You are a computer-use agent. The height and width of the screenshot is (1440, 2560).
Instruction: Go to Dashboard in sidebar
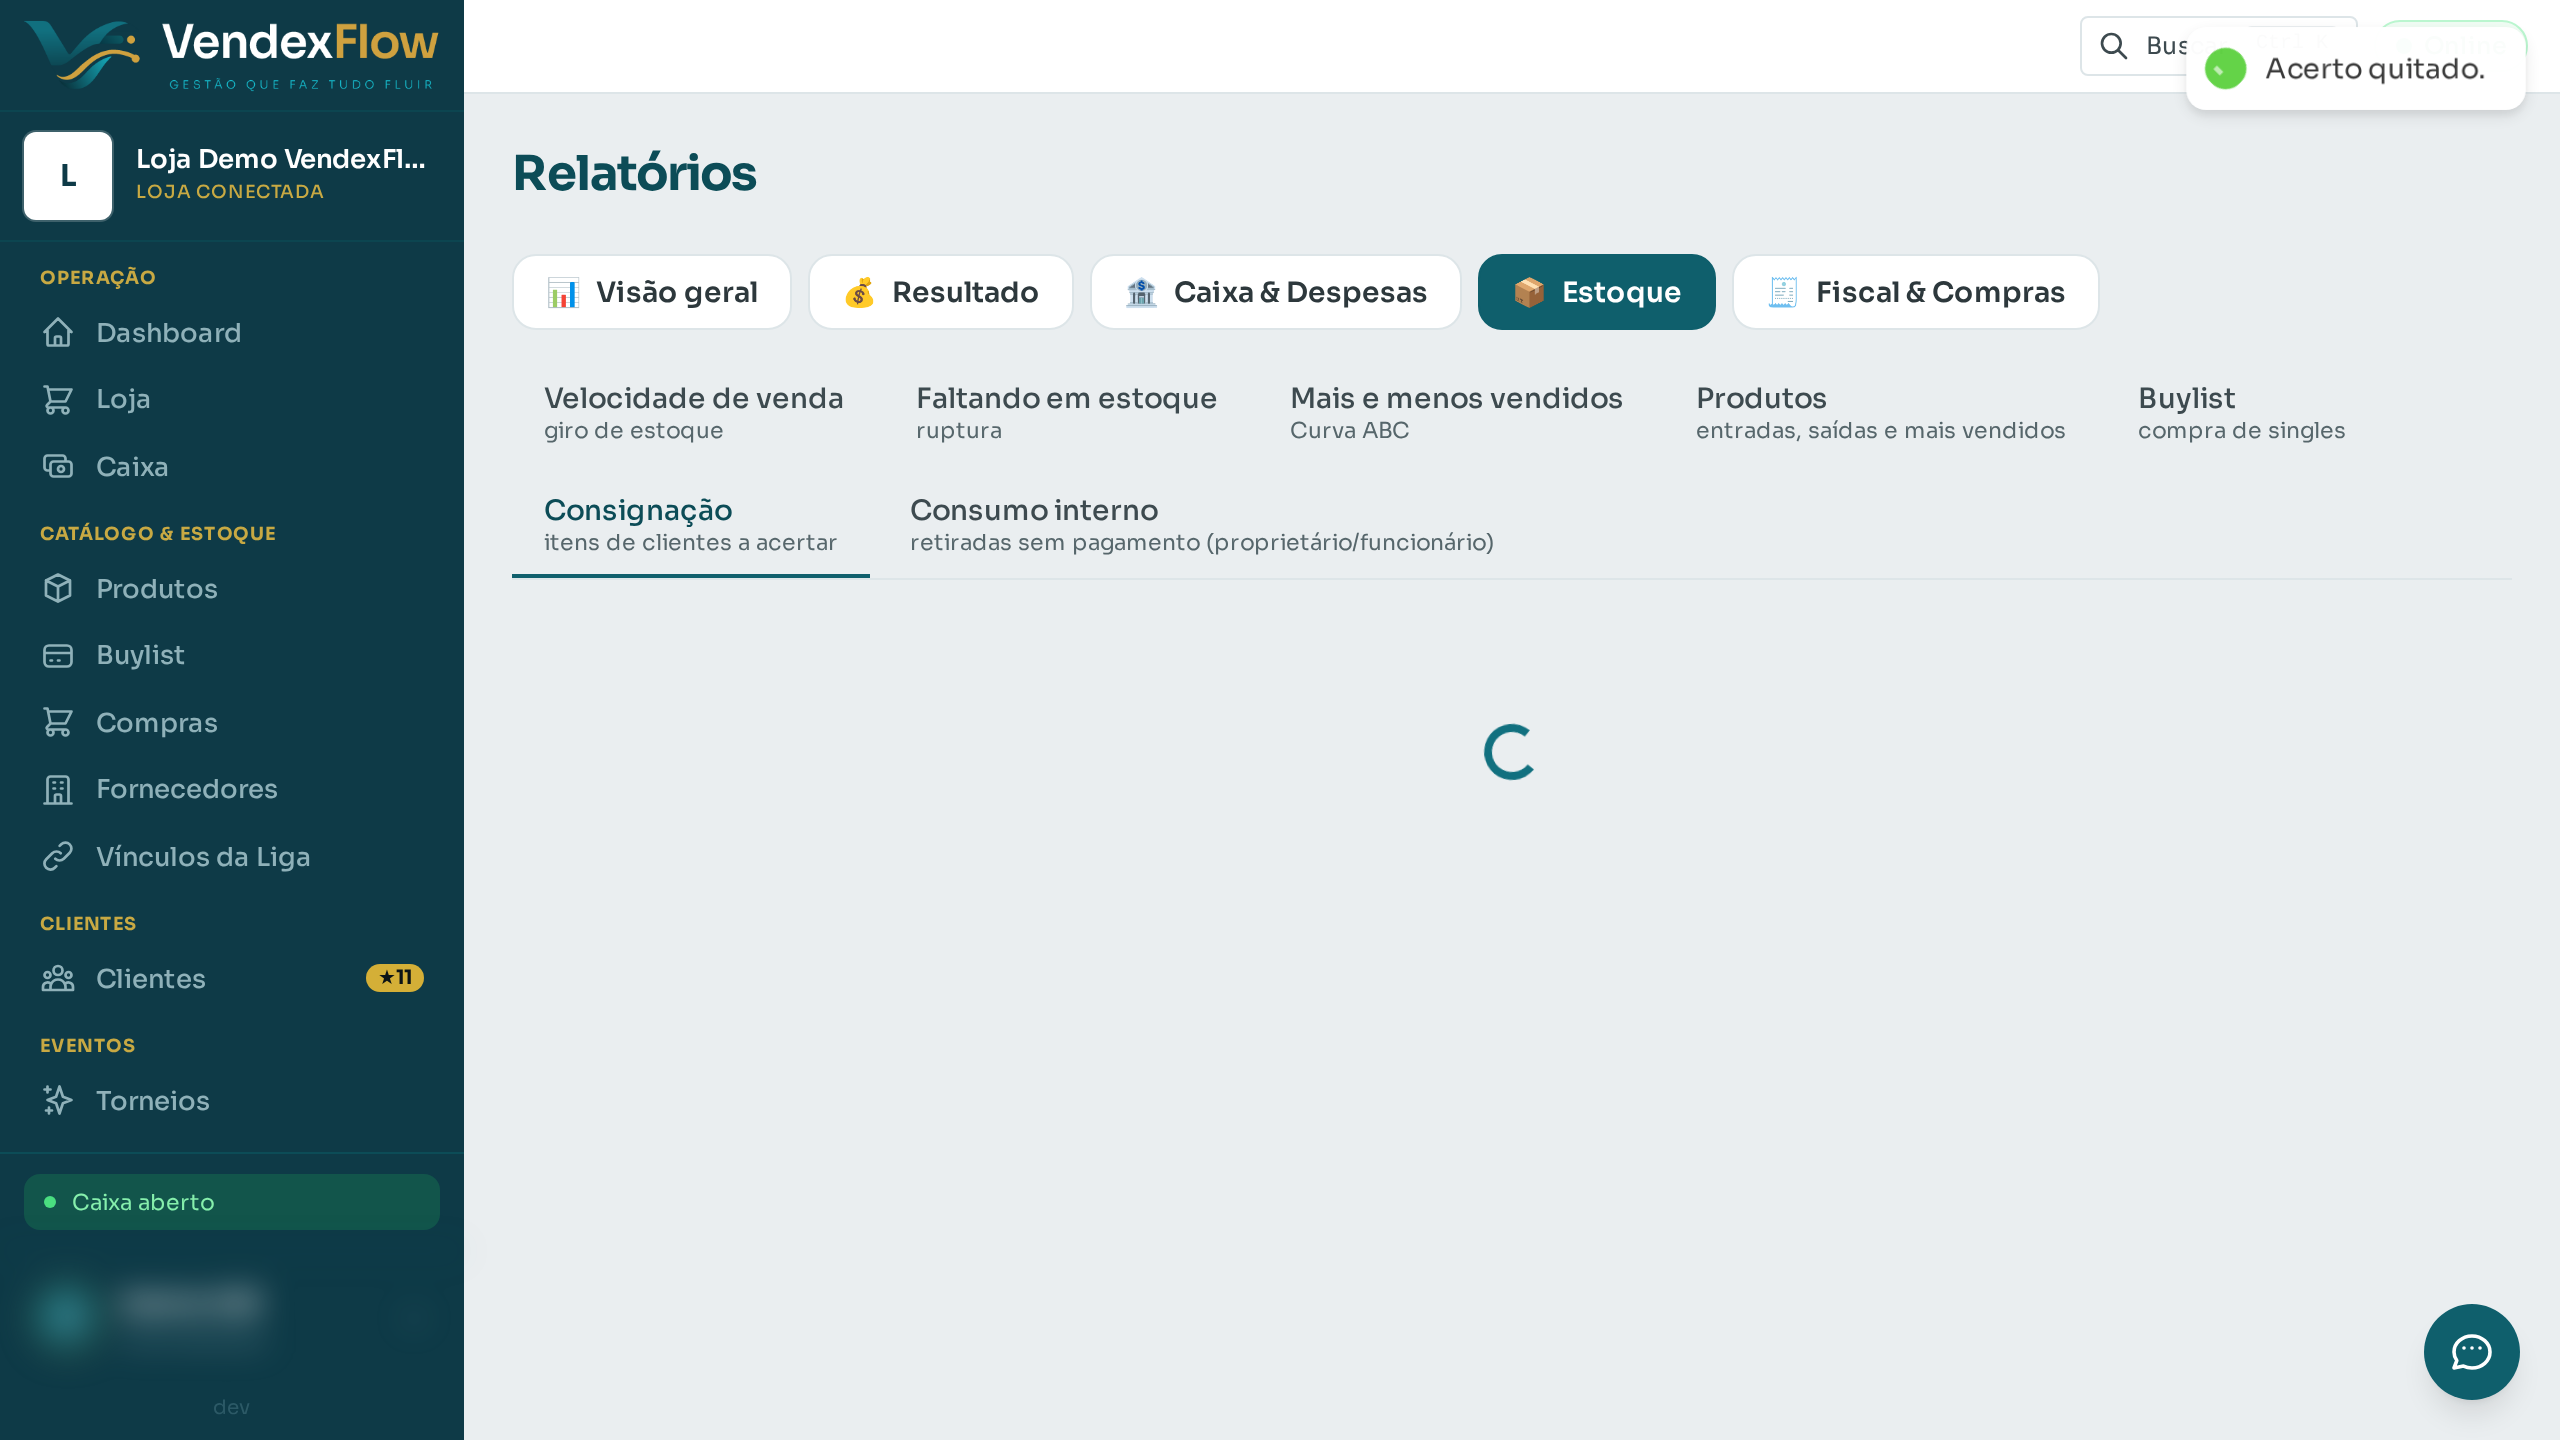232,333
